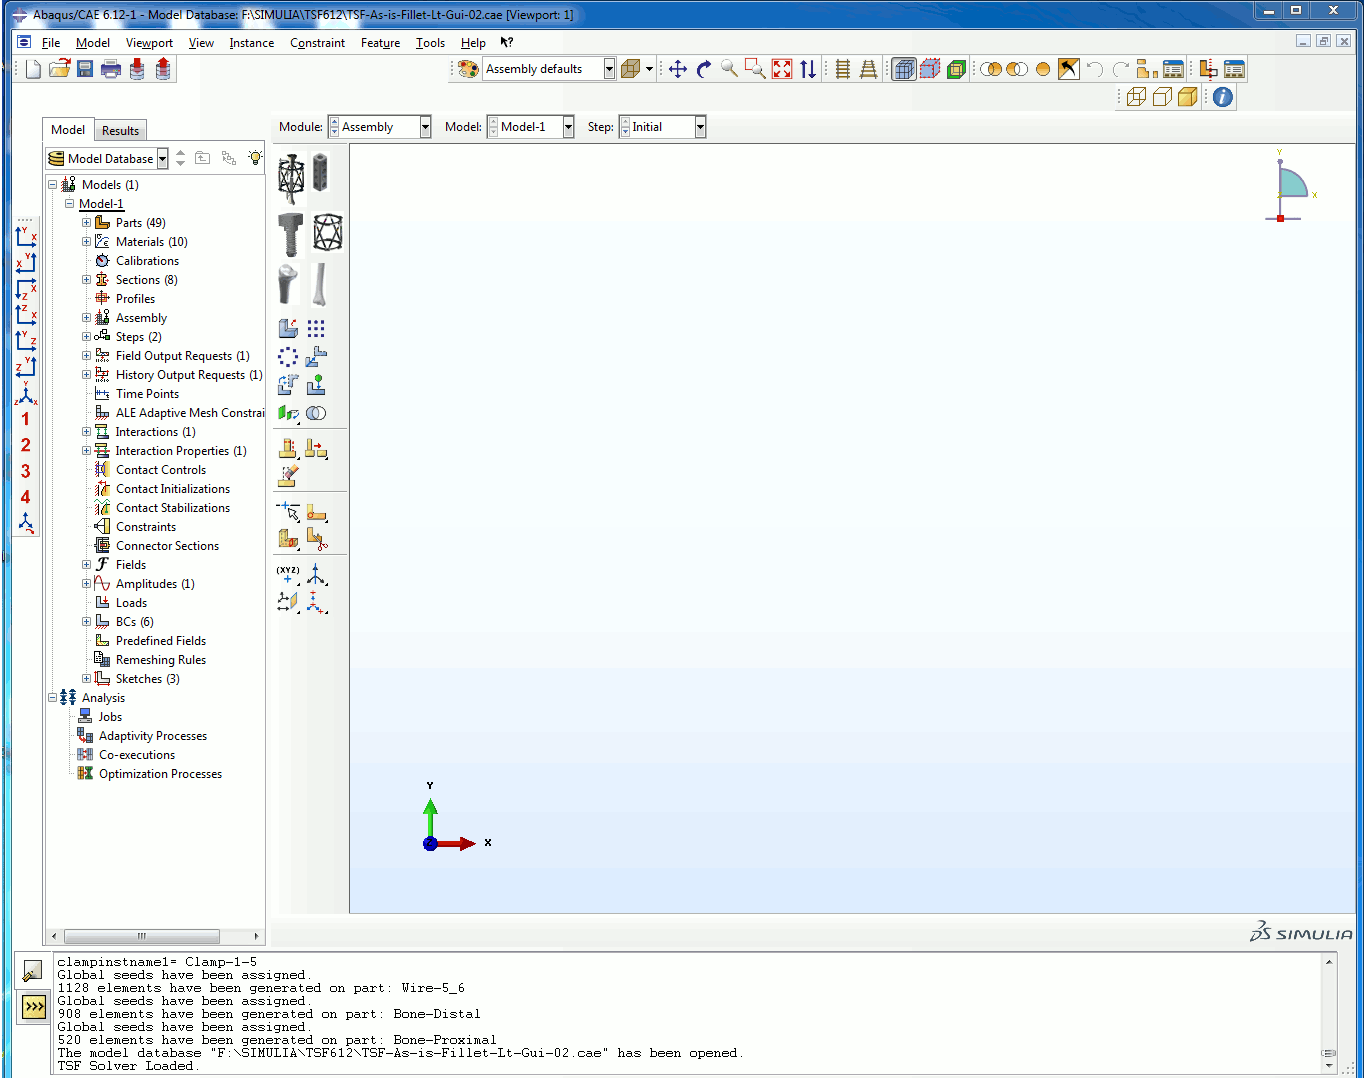Select the Magnify View tool
Screen dimensions: 1366x1079
730,69
